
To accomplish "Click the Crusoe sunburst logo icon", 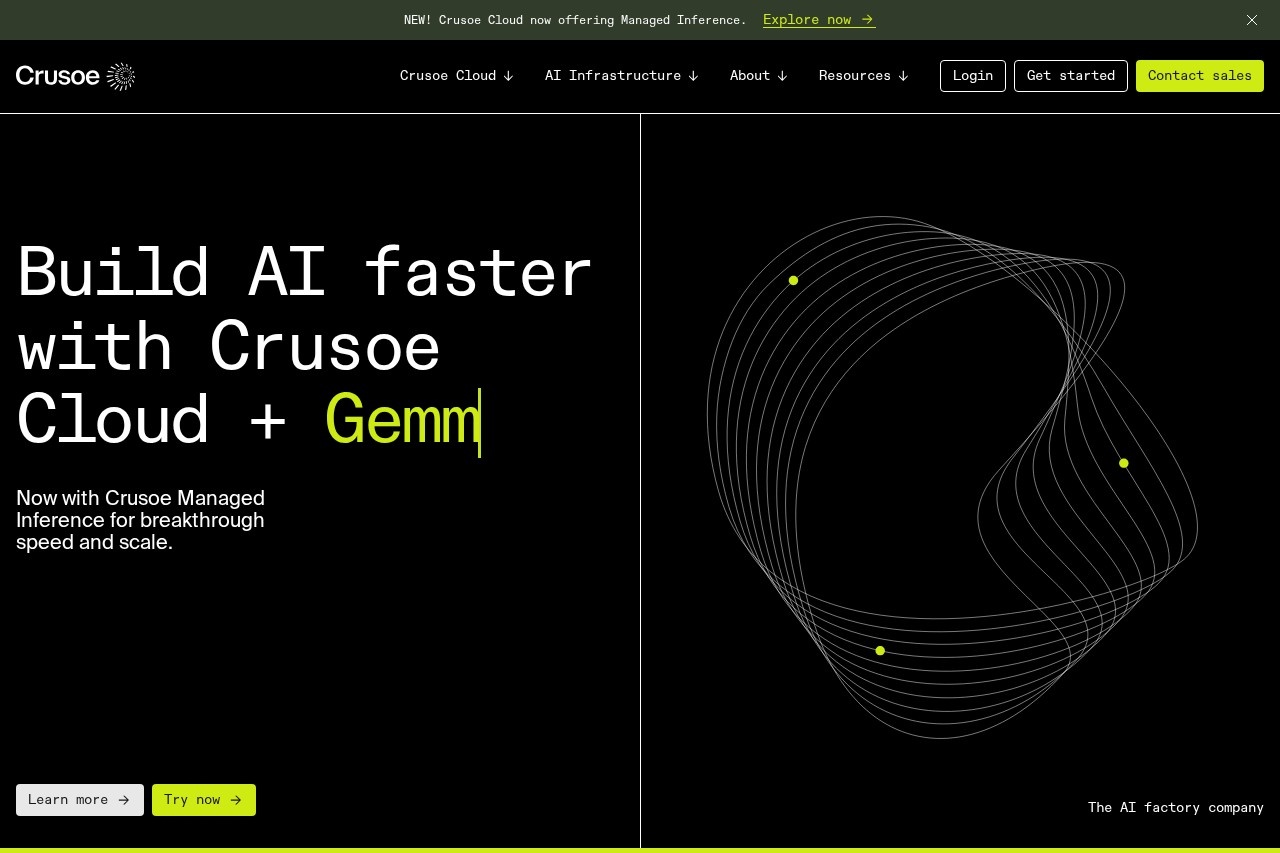I will pos(121,77).
